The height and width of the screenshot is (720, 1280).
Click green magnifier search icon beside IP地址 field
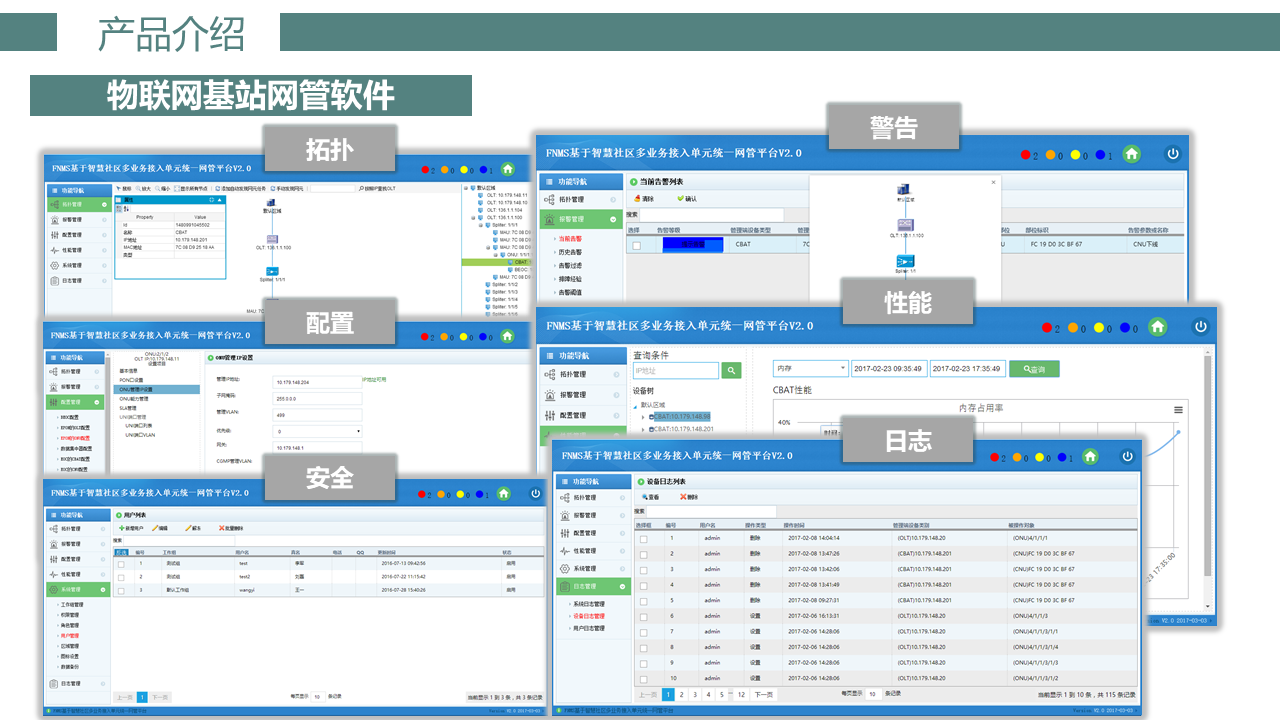pos(732,370)
